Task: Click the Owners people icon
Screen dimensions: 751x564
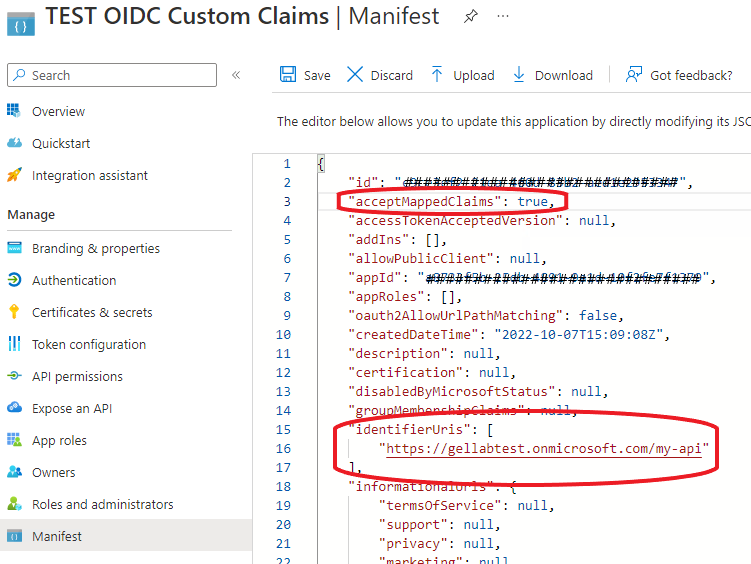Action: pyautogui.click(x=14, y=472)
